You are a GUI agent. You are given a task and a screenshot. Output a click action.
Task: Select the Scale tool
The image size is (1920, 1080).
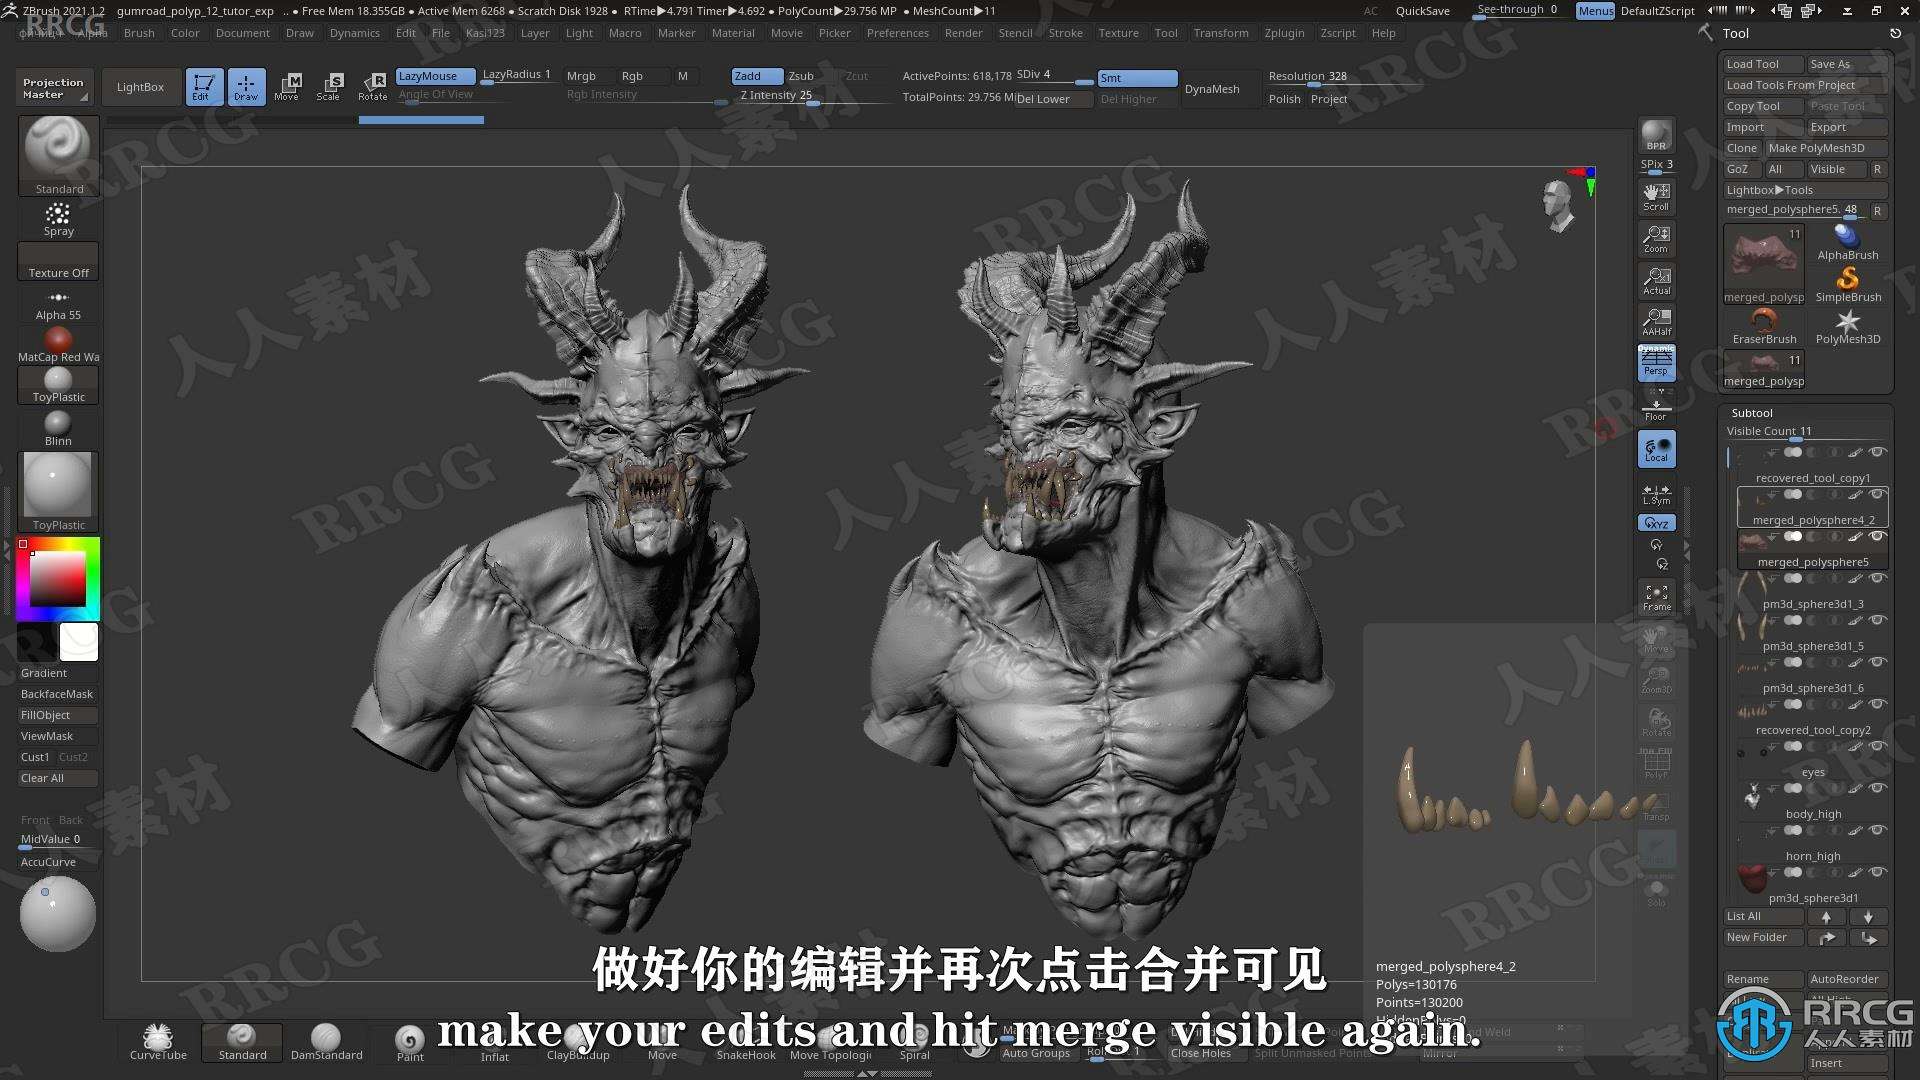[x=328, y=86]
